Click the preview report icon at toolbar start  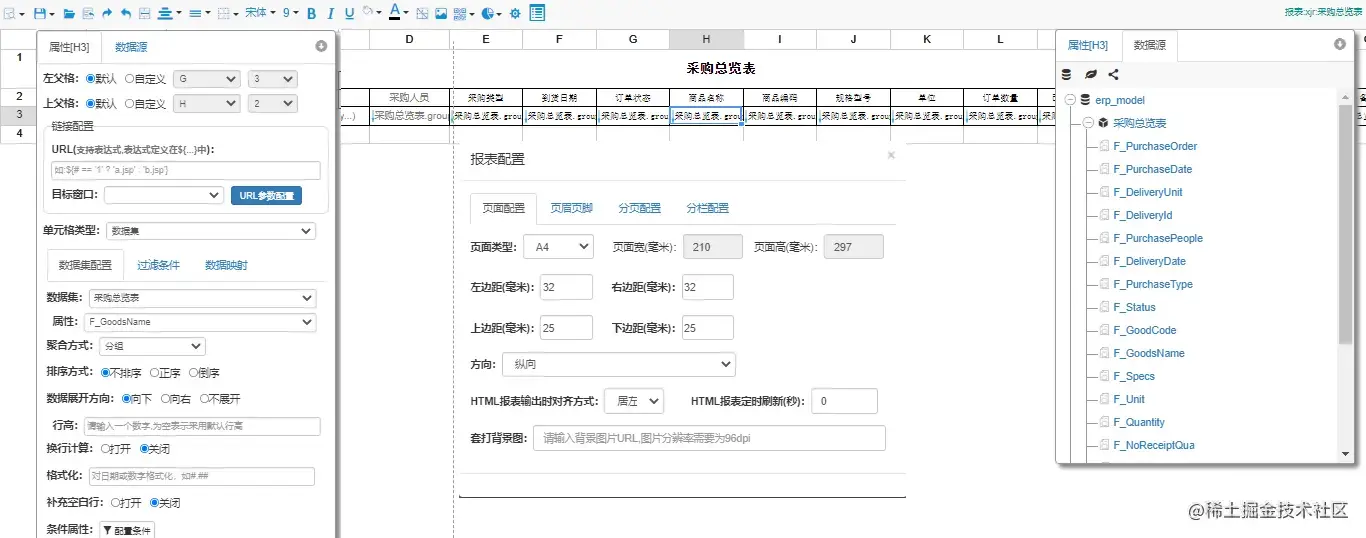coord(9,14)
